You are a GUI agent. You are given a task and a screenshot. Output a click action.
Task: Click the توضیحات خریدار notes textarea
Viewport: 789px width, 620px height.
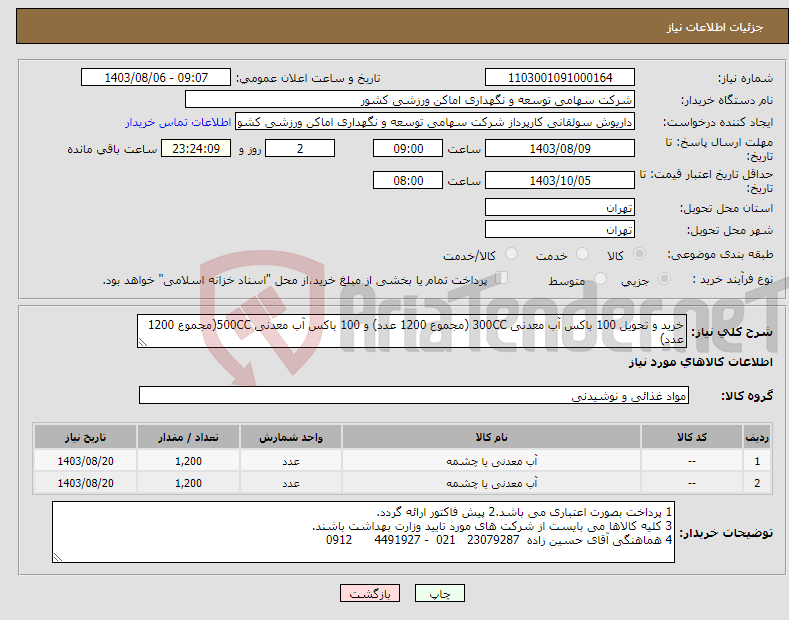click(x=363, y=532)
